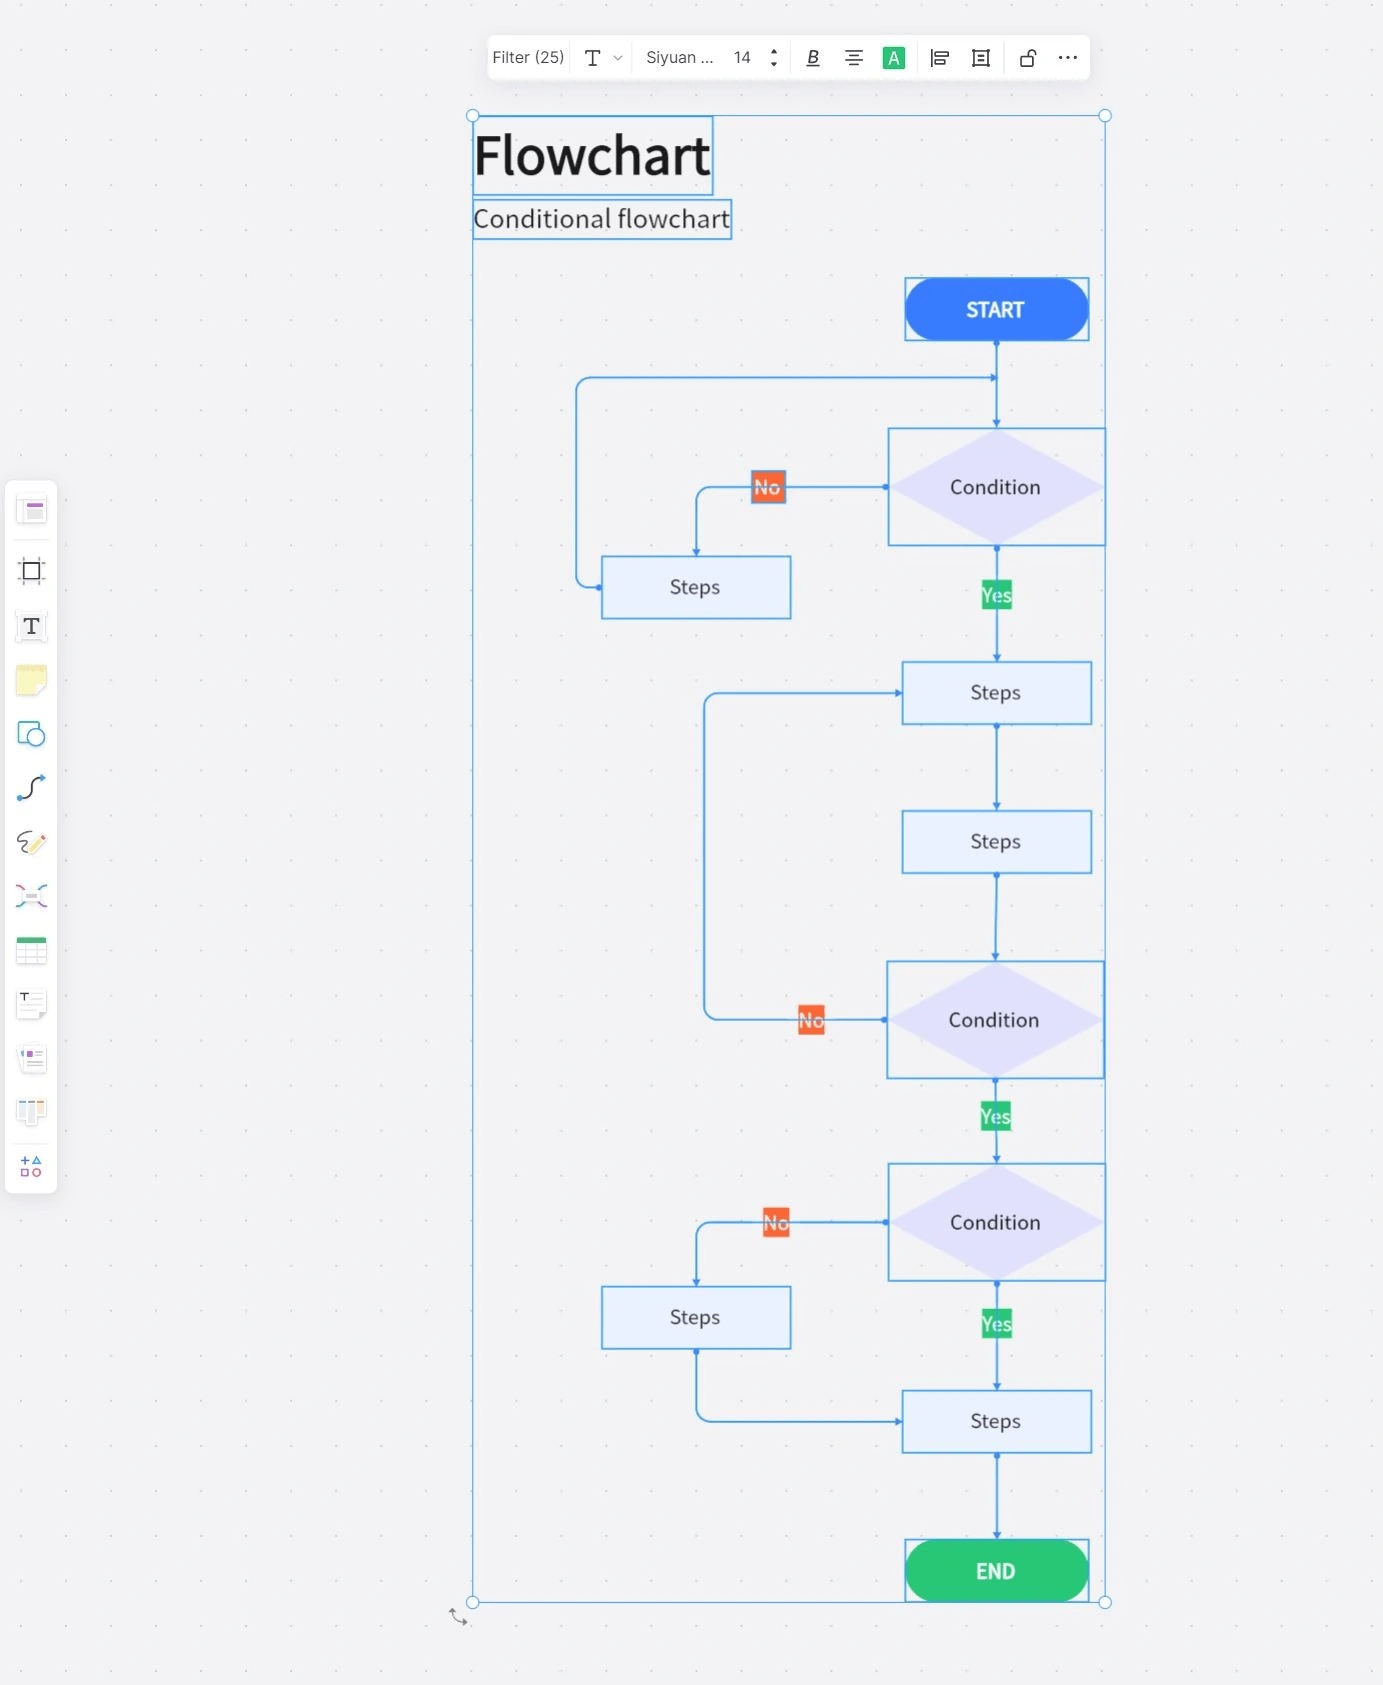Open the green text color picker

(x=894, y=58)
